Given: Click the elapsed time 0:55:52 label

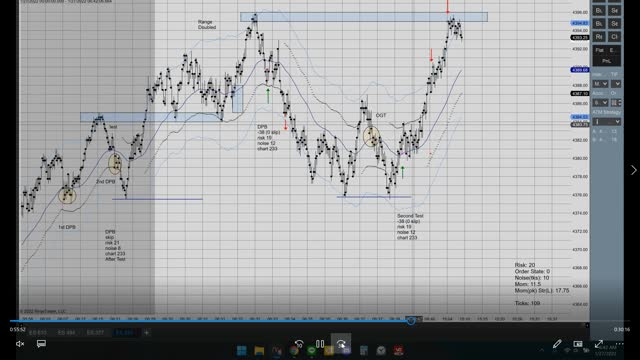Looking at the screenshot, I should [x=18, y=329].
